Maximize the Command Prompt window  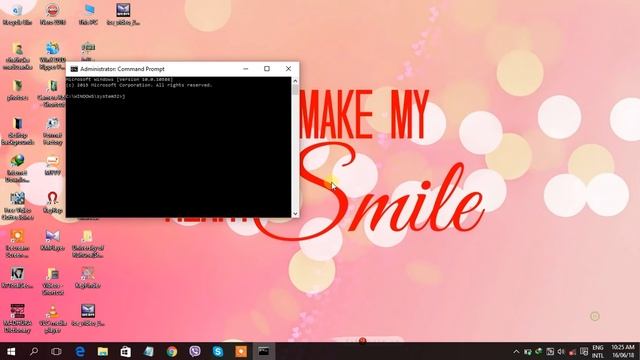(x=267, y=69)
